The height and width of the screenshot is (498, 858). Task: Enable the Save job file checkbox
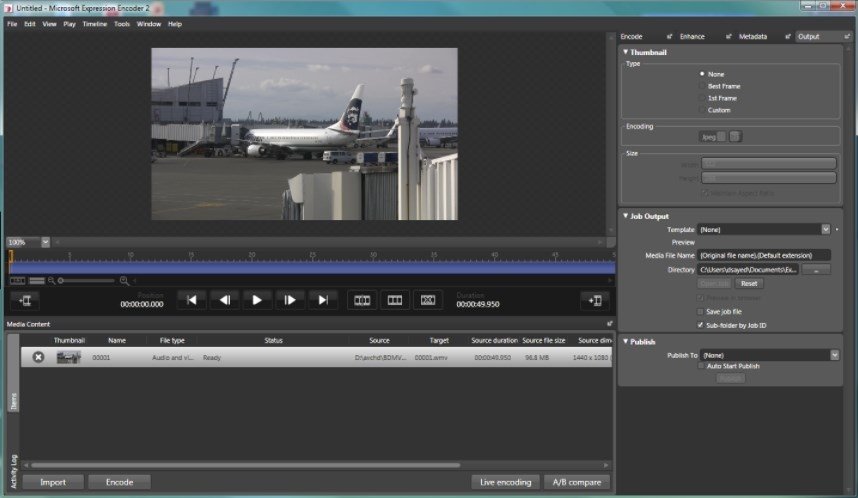pyautogui.click(x=700, y=311)
